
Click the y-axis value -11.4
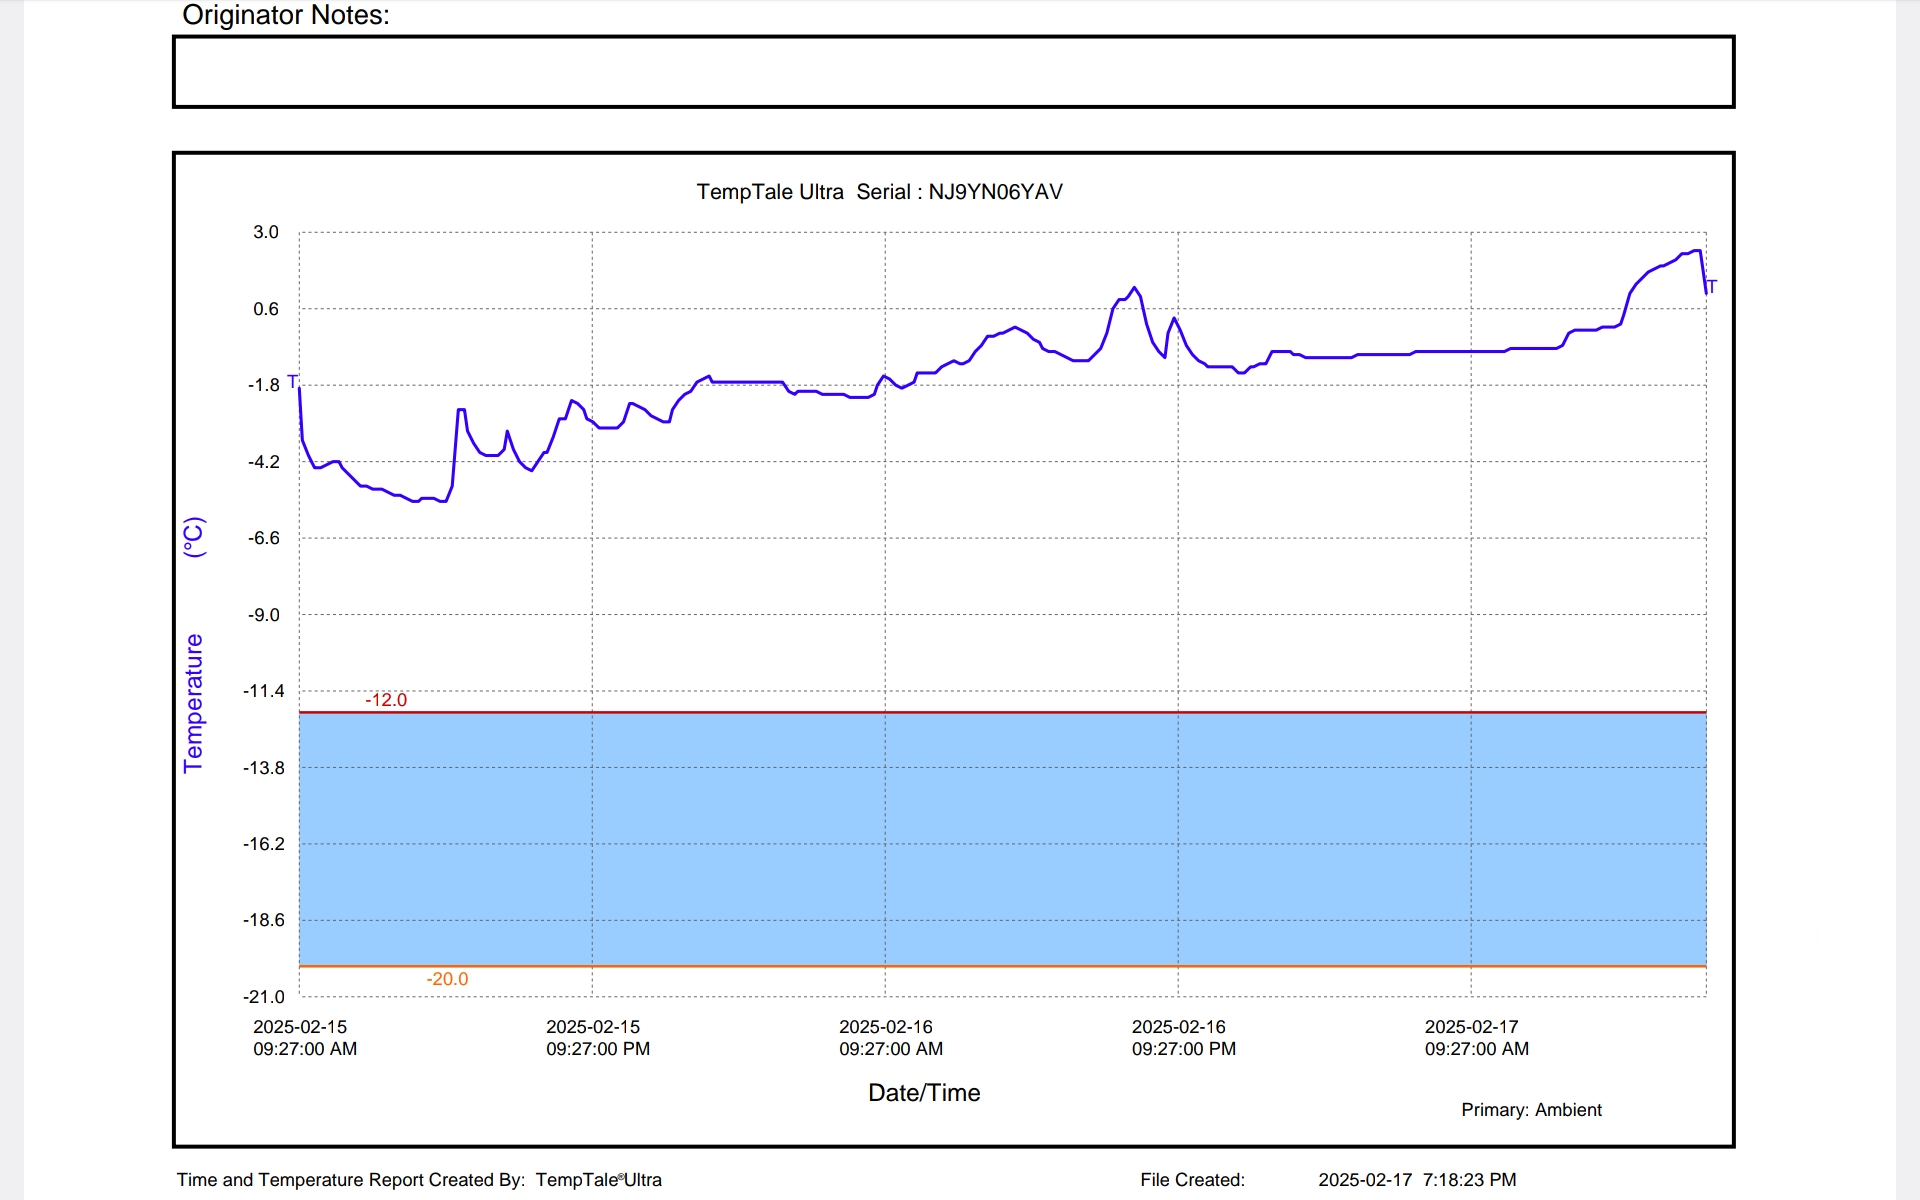click(x=263, y=691)
